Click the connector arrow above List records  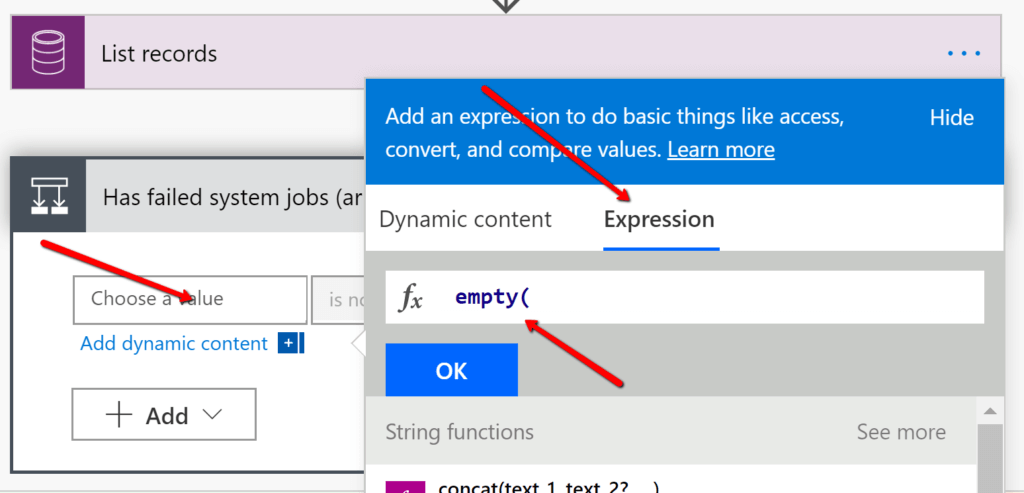pos(505,5)
